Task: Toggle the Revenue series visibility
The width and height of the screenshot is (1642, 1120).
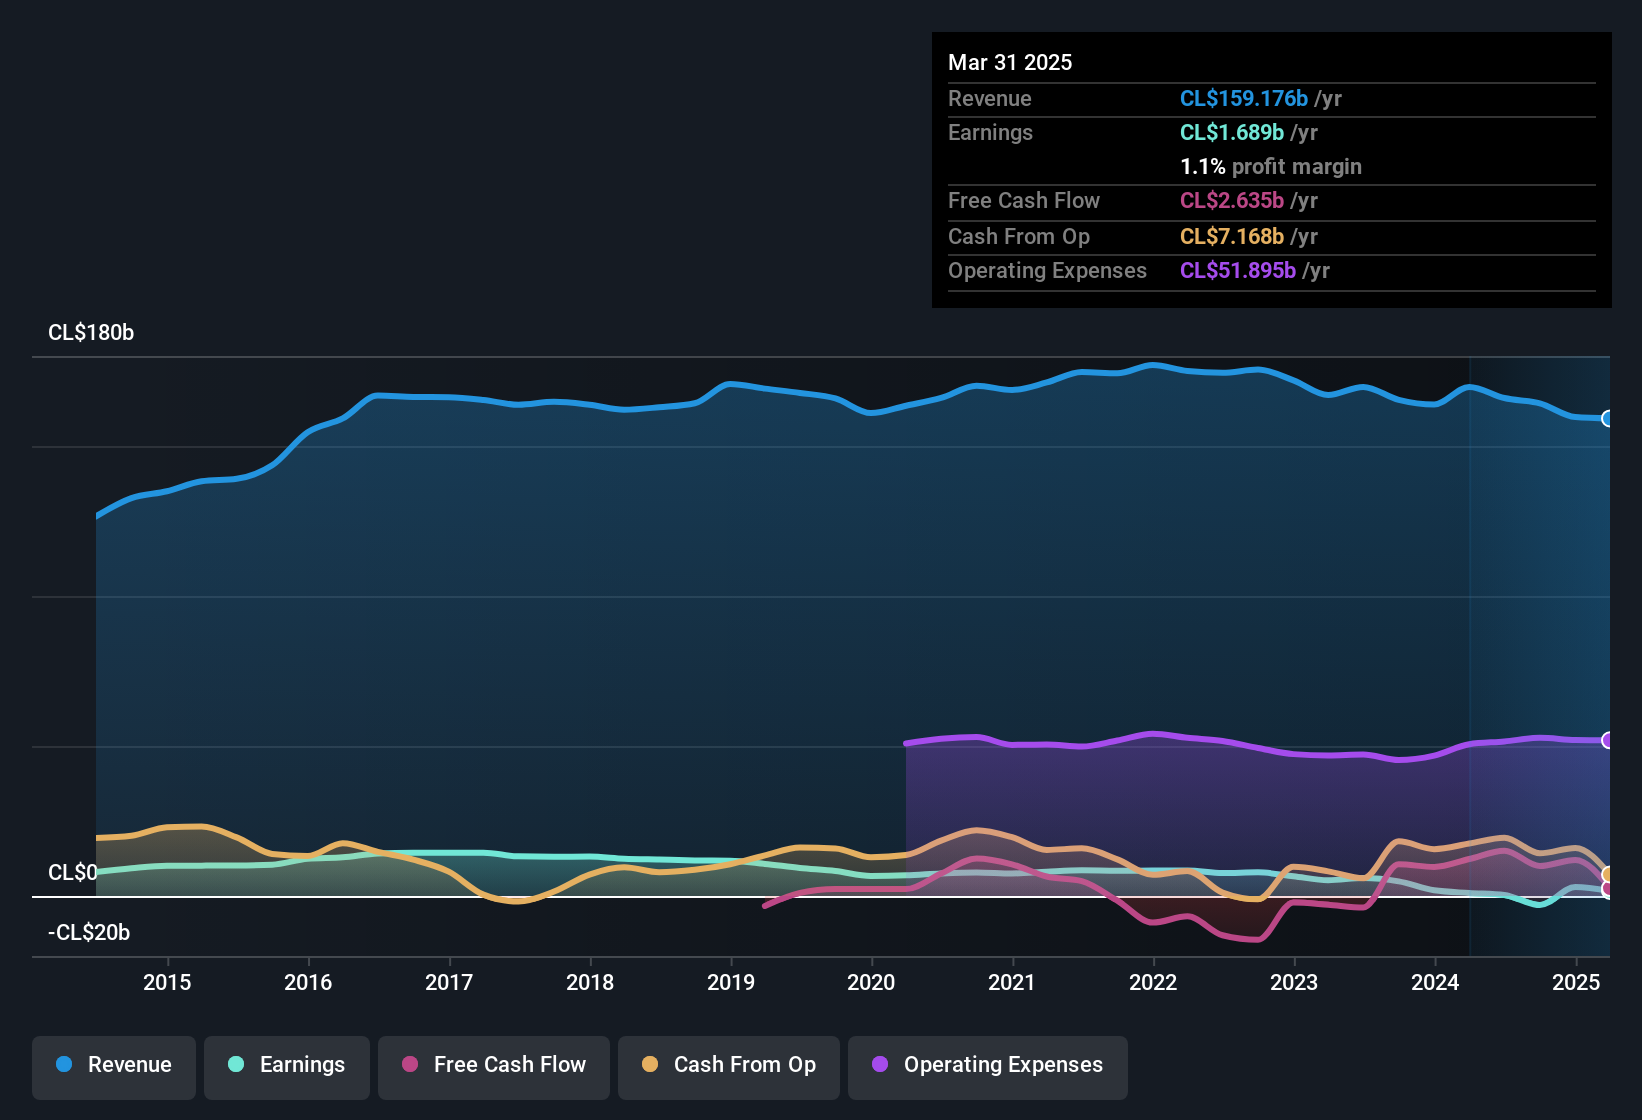Action: tap(113, 1066)
